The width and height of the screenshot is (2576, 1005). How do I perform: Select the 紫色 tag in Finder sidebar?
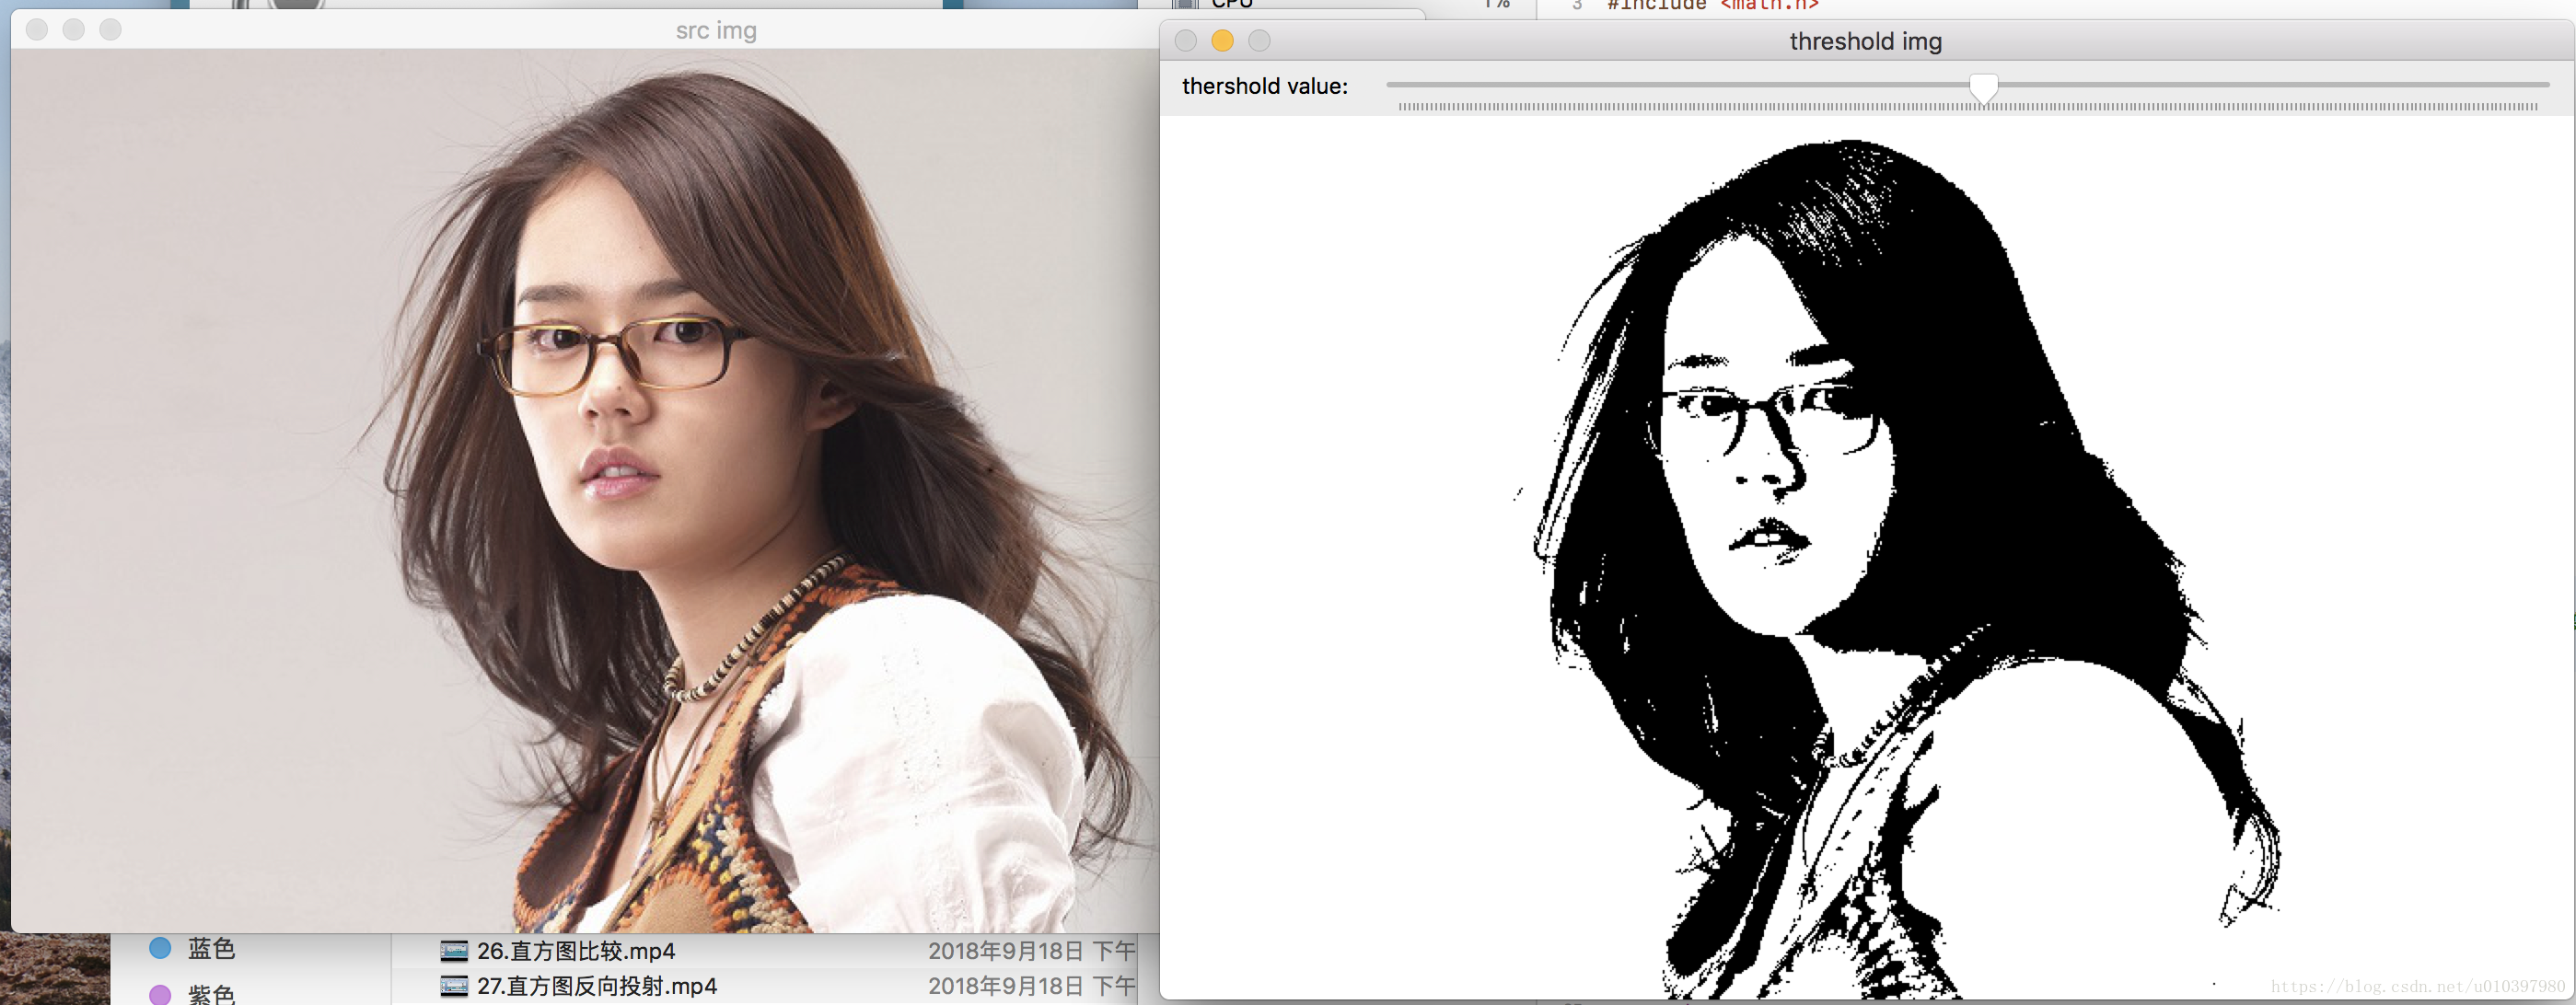pyautogui.click(x=211, y=993)
